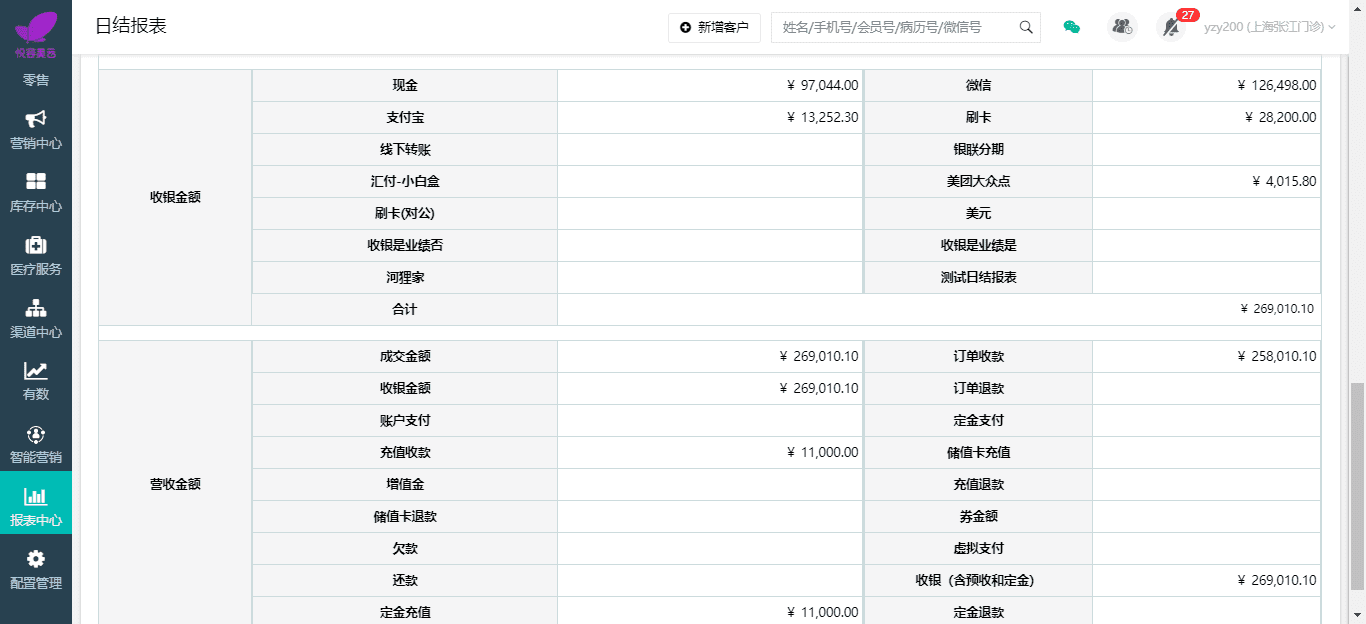Click the customer queue people icon
The height and width of the screenshot is (624, 1366).
coord(1122,27)
